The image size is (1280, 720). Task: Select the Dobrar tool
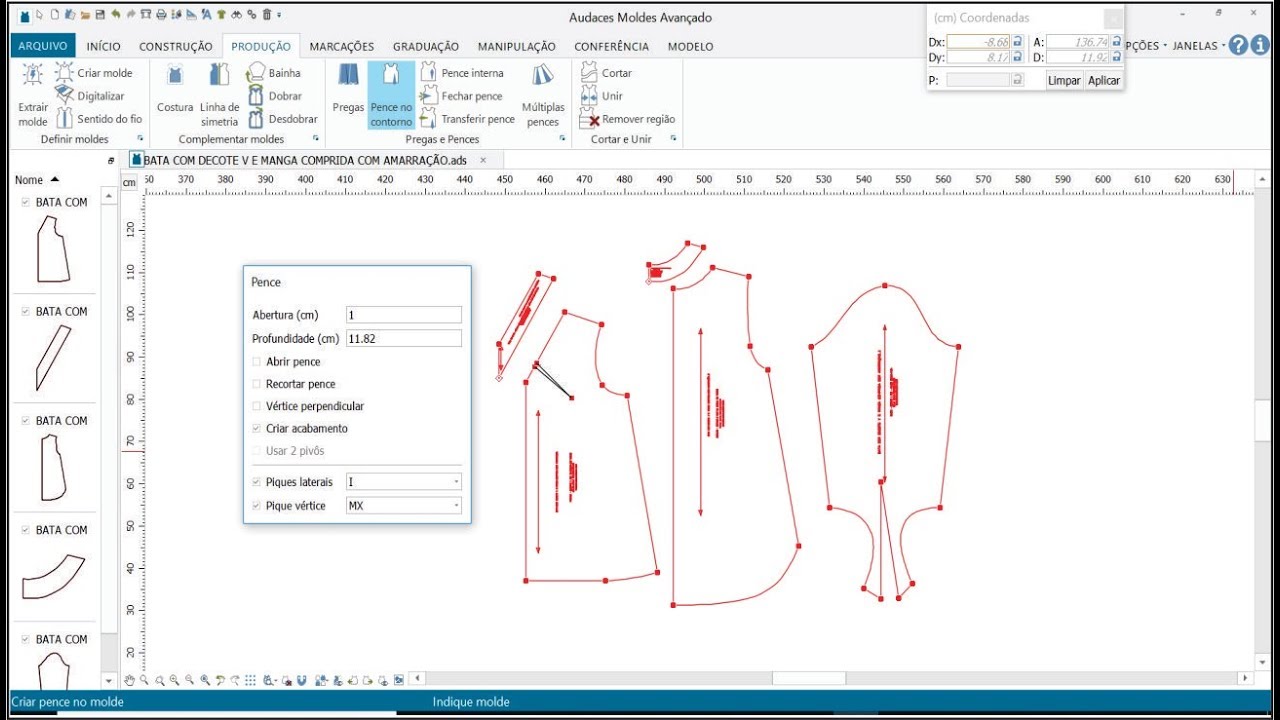275,96
